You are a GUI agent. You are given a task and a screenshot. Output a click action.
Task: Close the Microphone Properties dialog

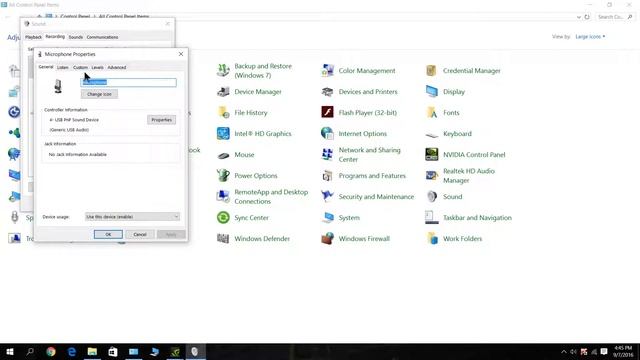[181, 54]
